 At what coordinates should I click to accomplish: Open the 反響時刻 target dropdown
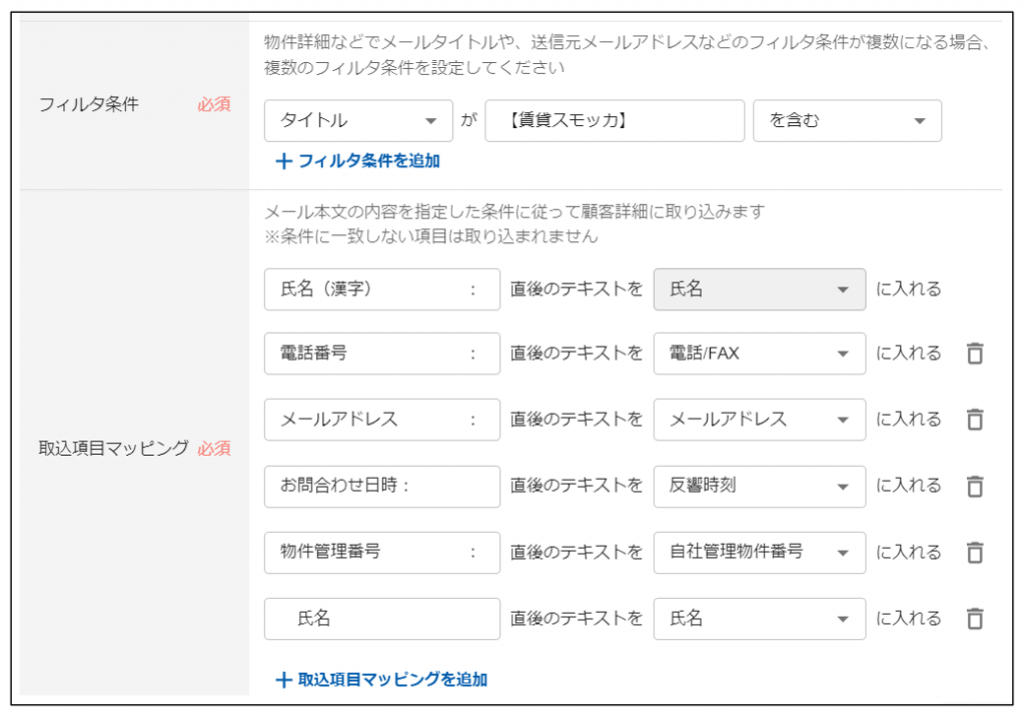pos(760,486)
